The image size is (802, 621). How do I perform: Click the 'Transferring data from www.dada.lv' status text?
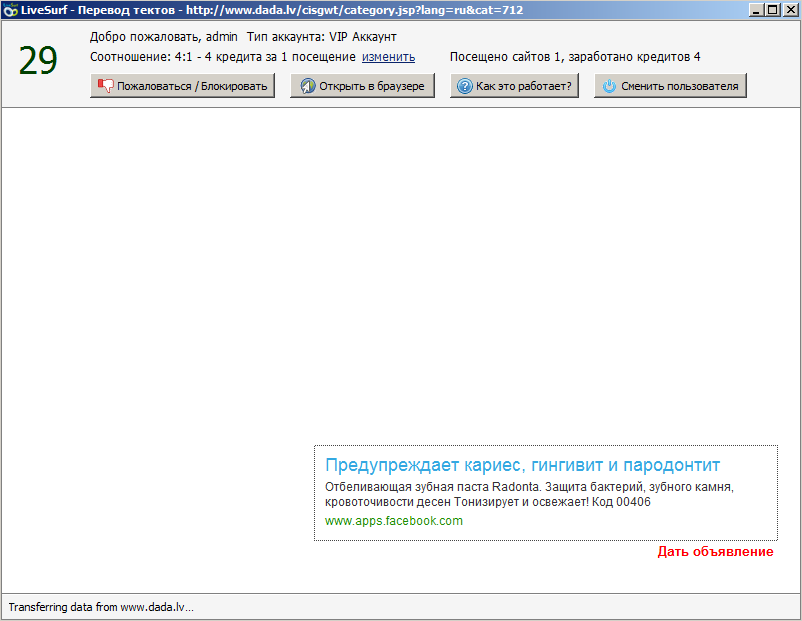(x=101, y=607)
